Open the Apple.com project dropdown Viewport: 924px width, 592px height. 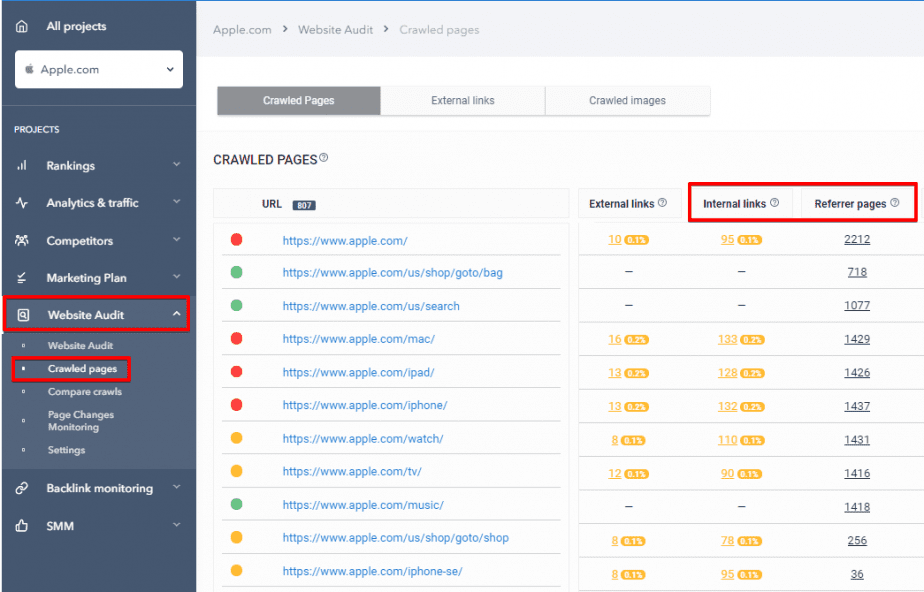(x=99, y=70)
